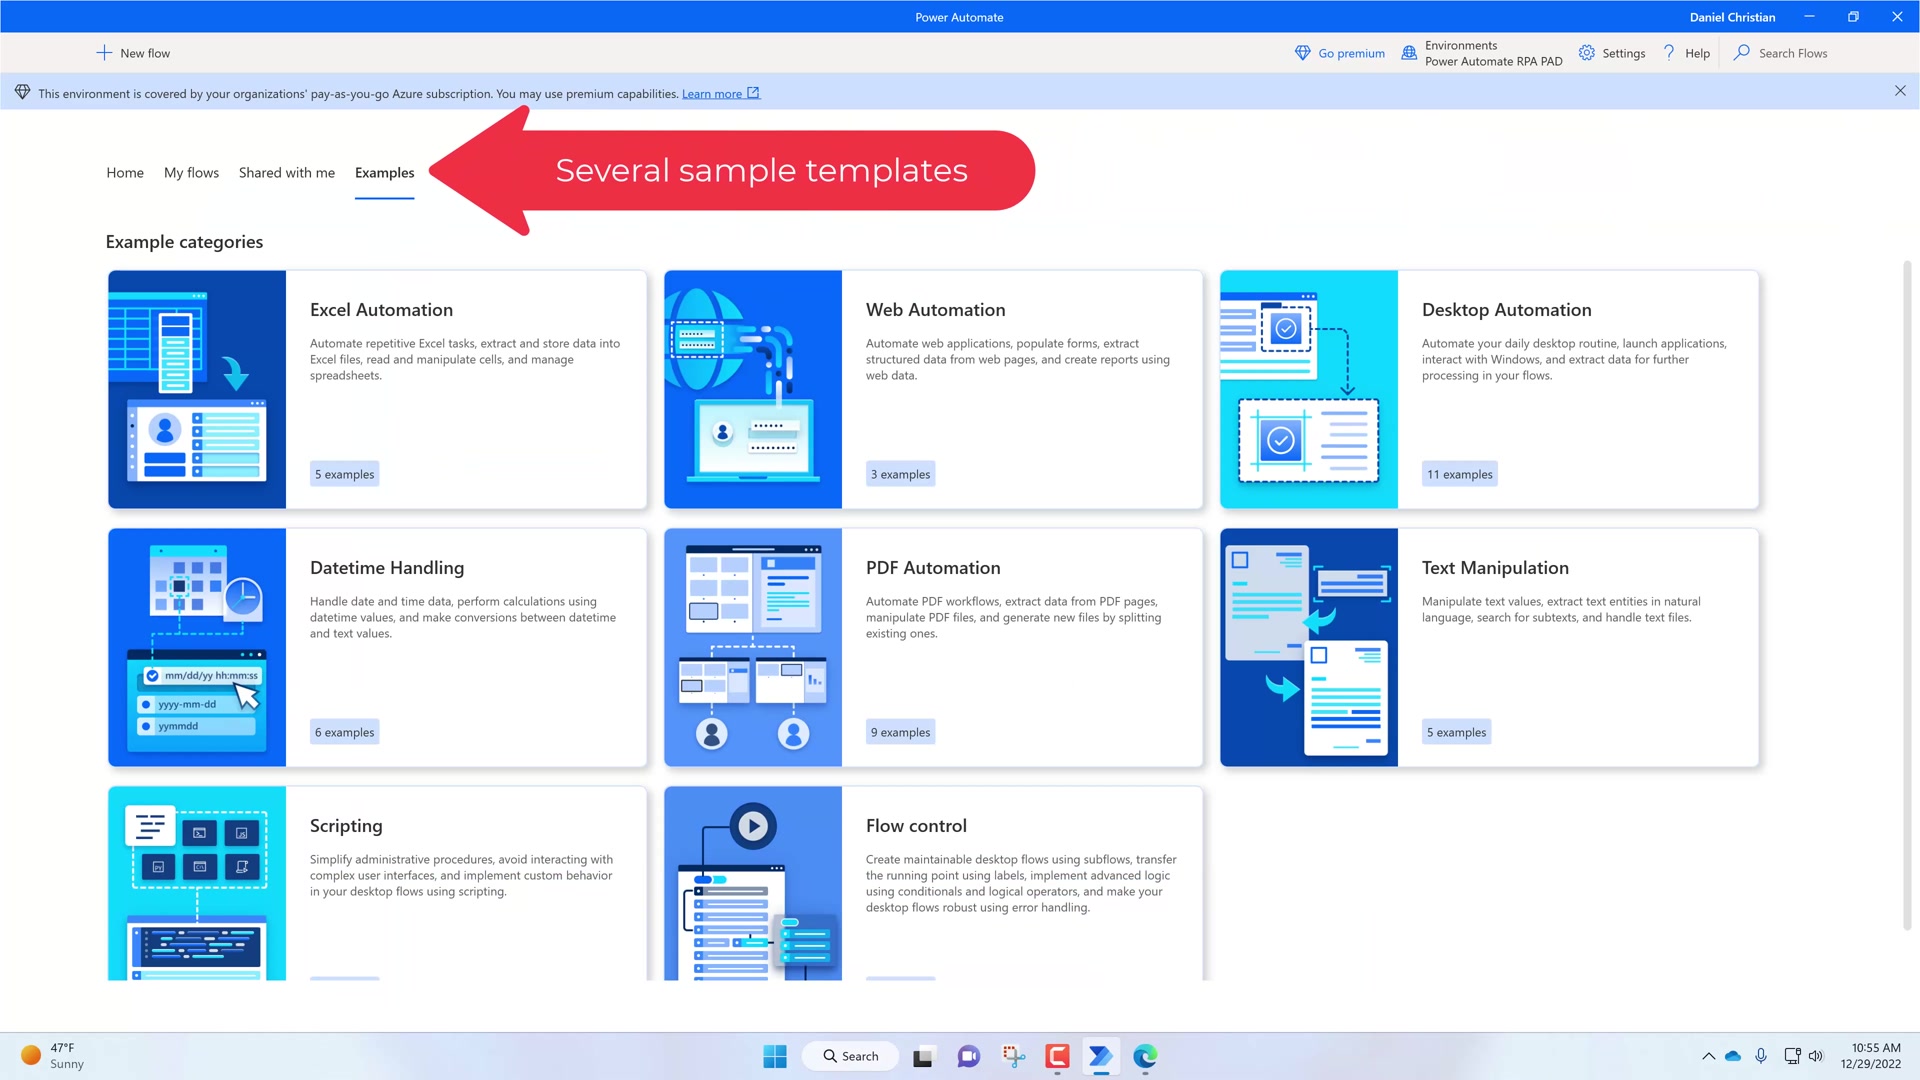Click the 3 examples badge
Viewport: 1920px width, 1080px height.
point(900,474)
